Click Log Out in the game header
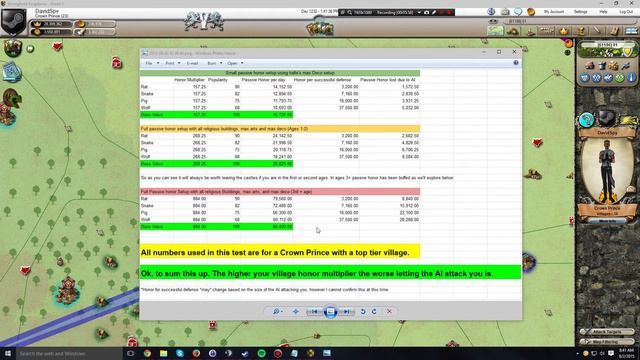The width and height of the screenshot is (640, 360). point(626,12)
